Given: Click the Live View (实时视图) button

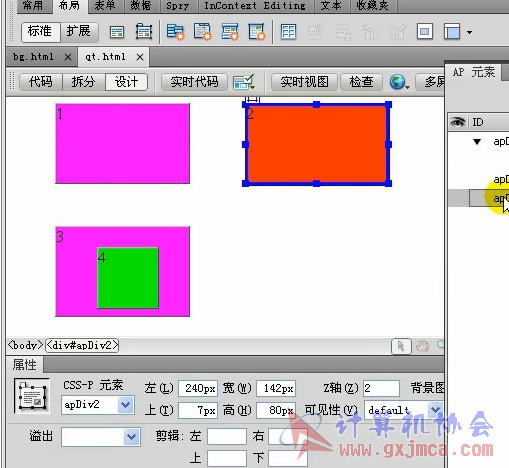Looking at the screenshot, I should pyautogui.click(x=304, y=82).
